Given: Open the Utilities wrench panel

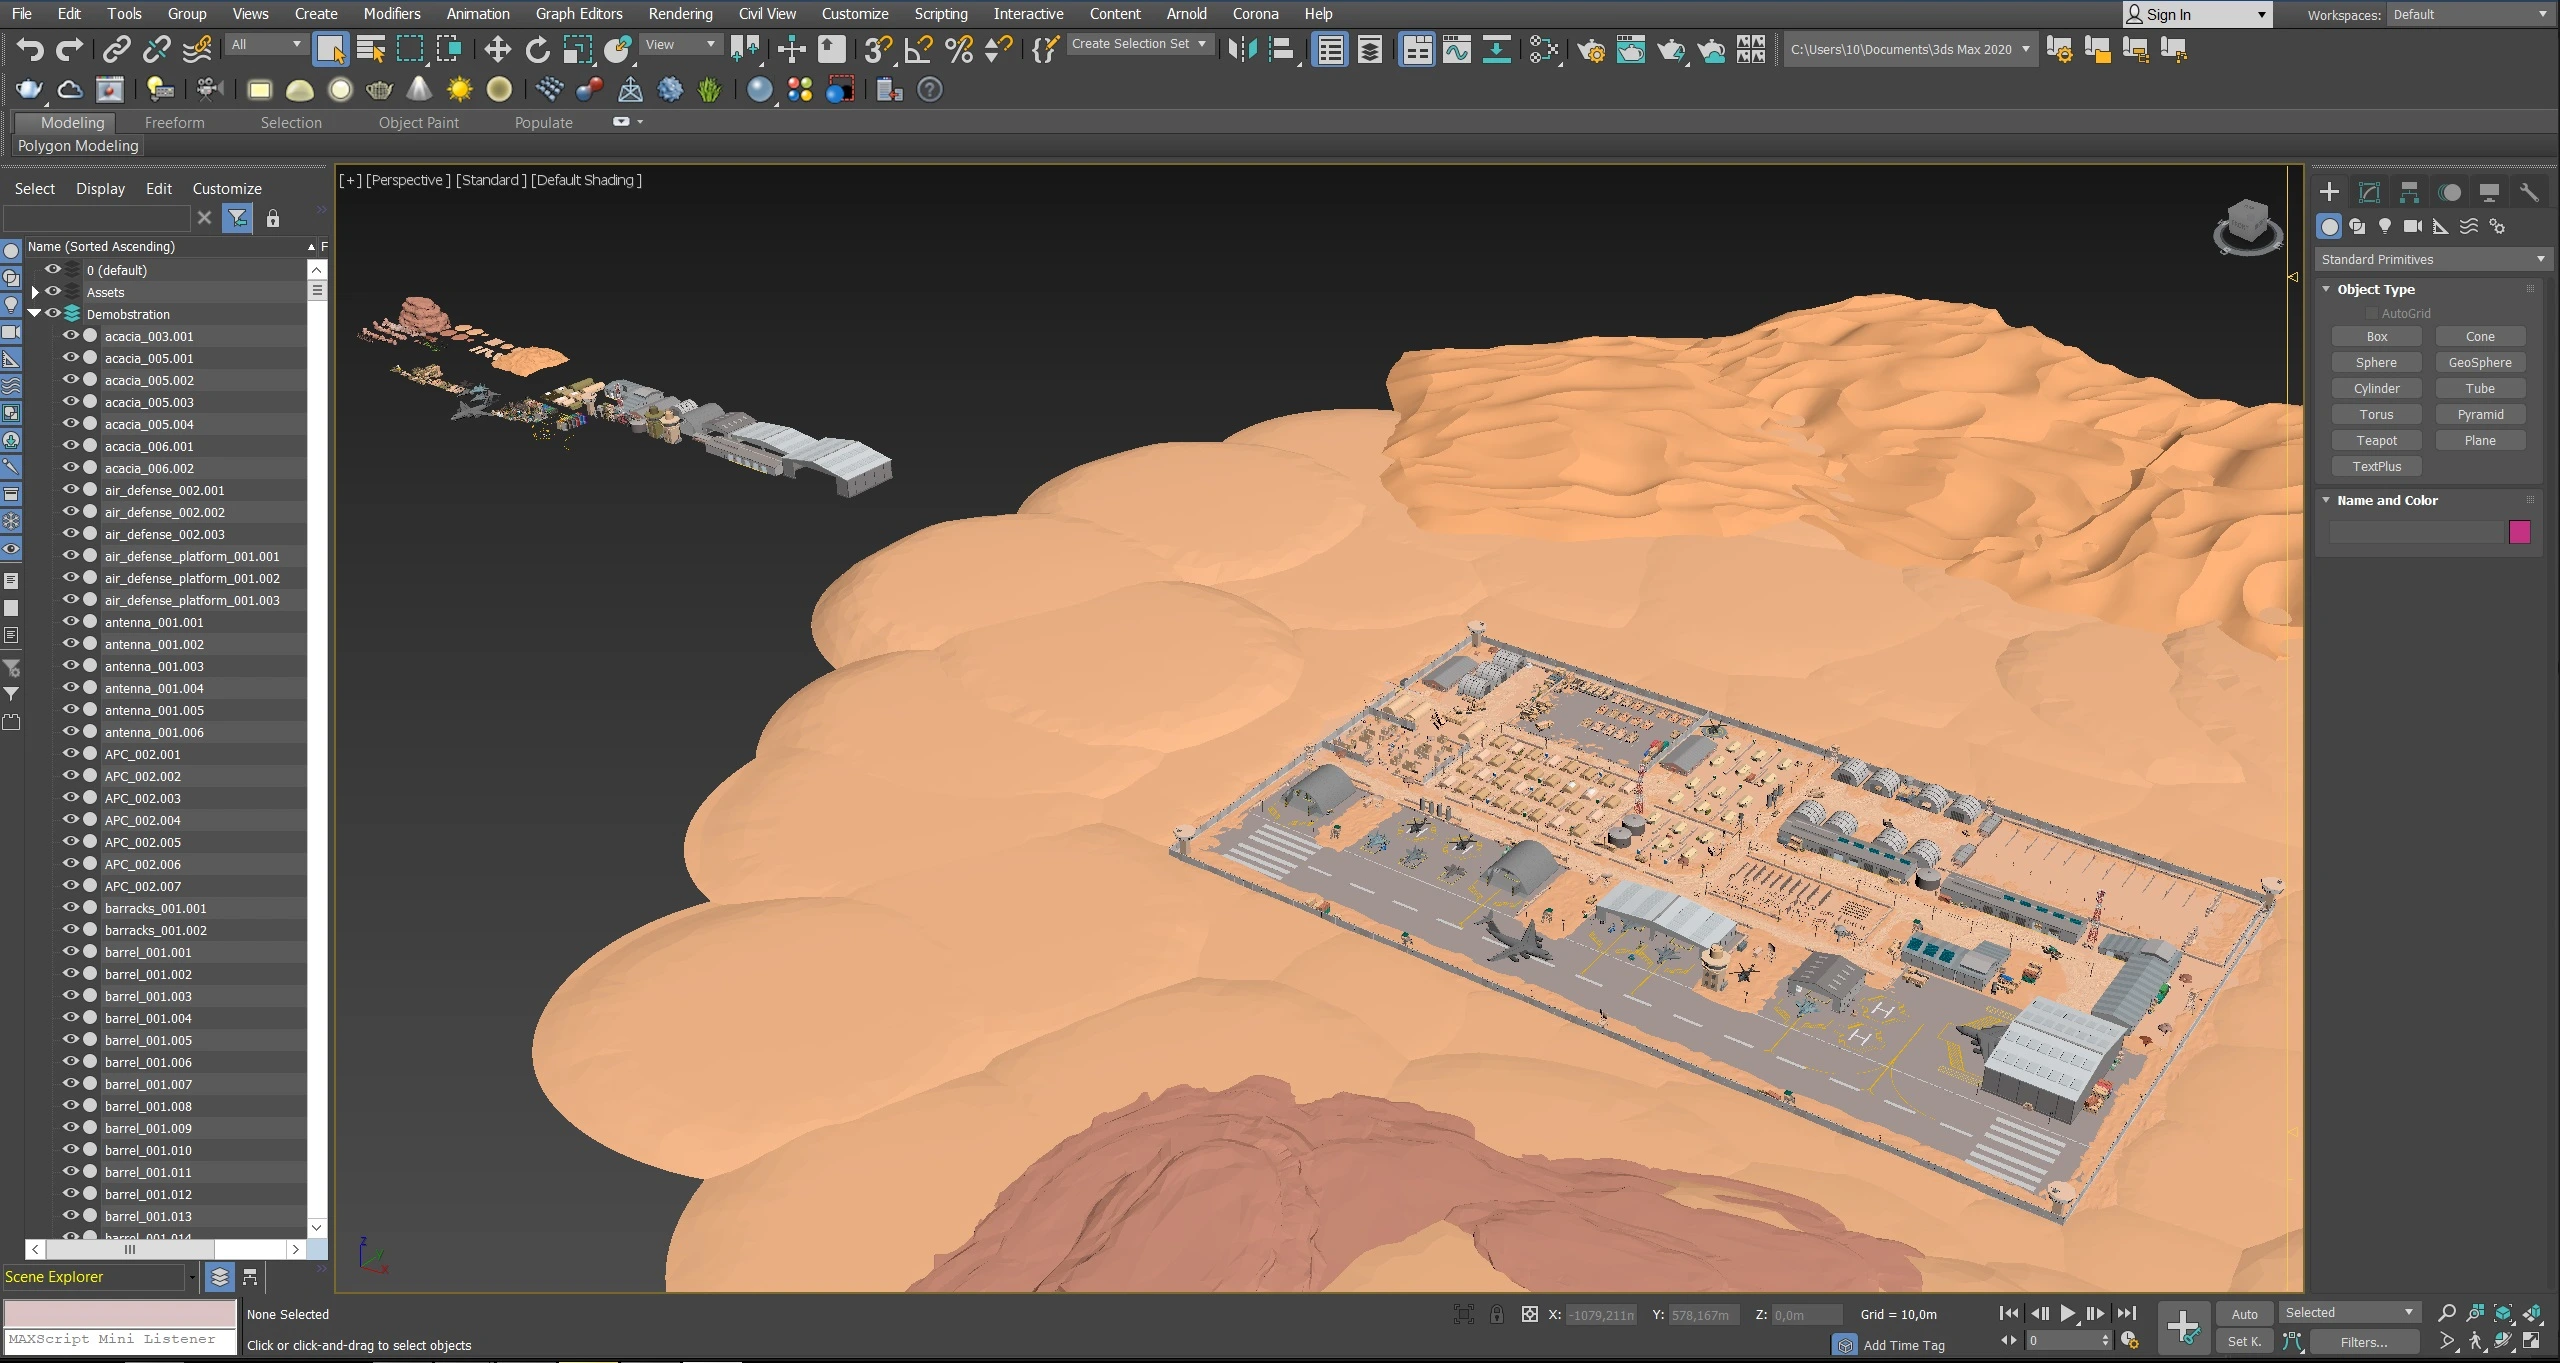Looking at the screenshot, I should [2529, 192].
